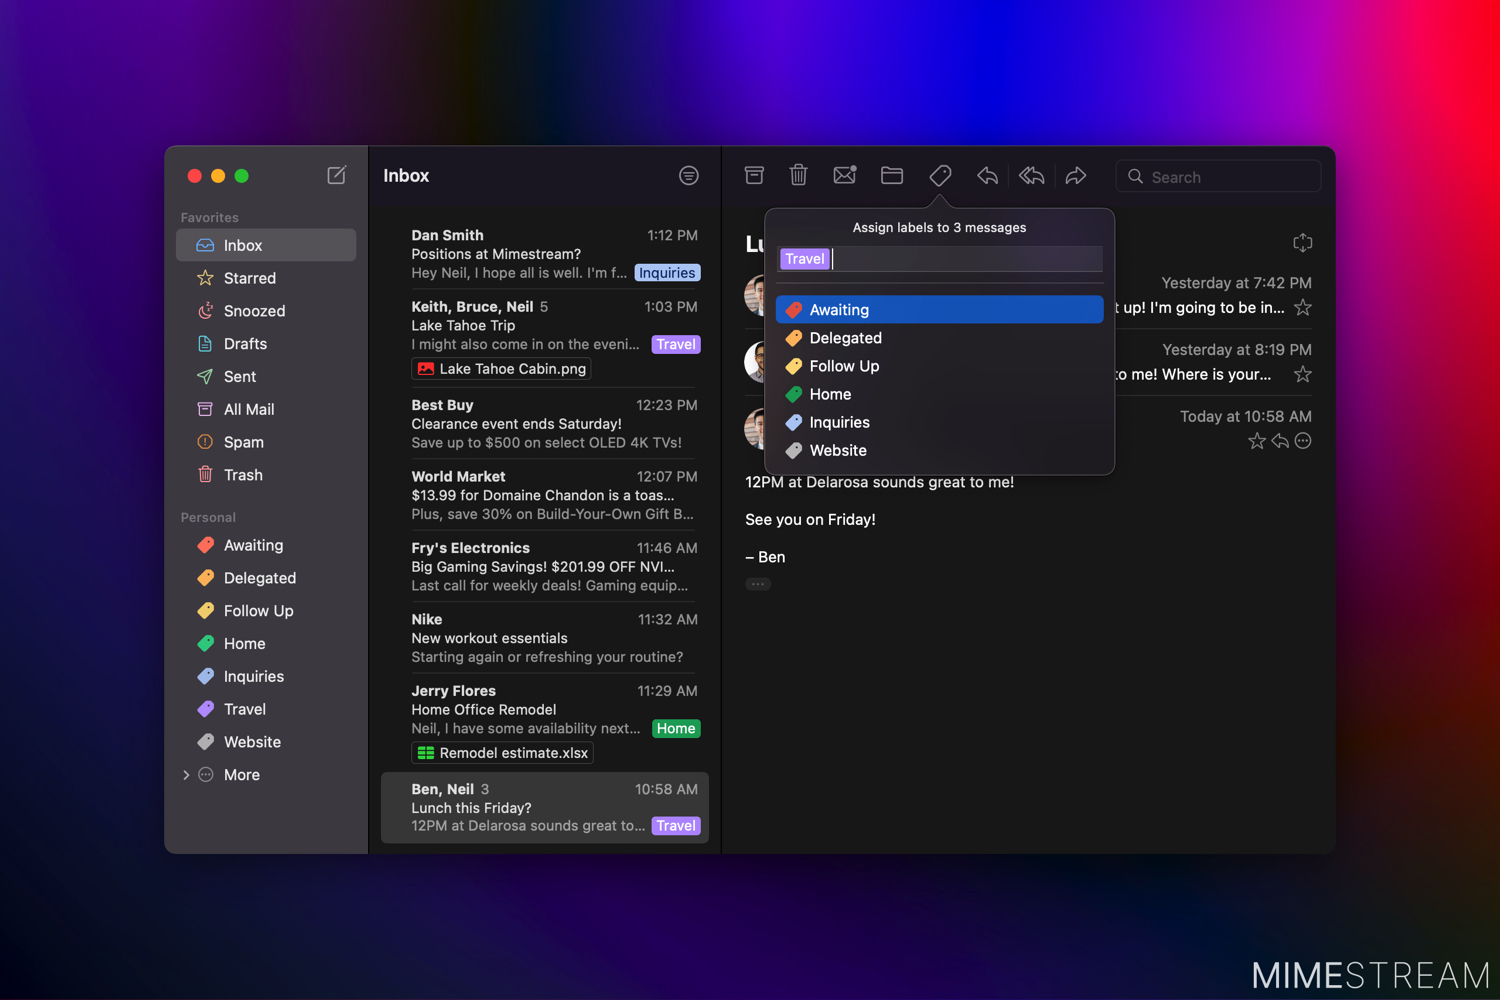Click the Travel label on the Lake Tahoe Trip email
Viewport: 1500px width, 1000px height.
[x=676, y=344]
